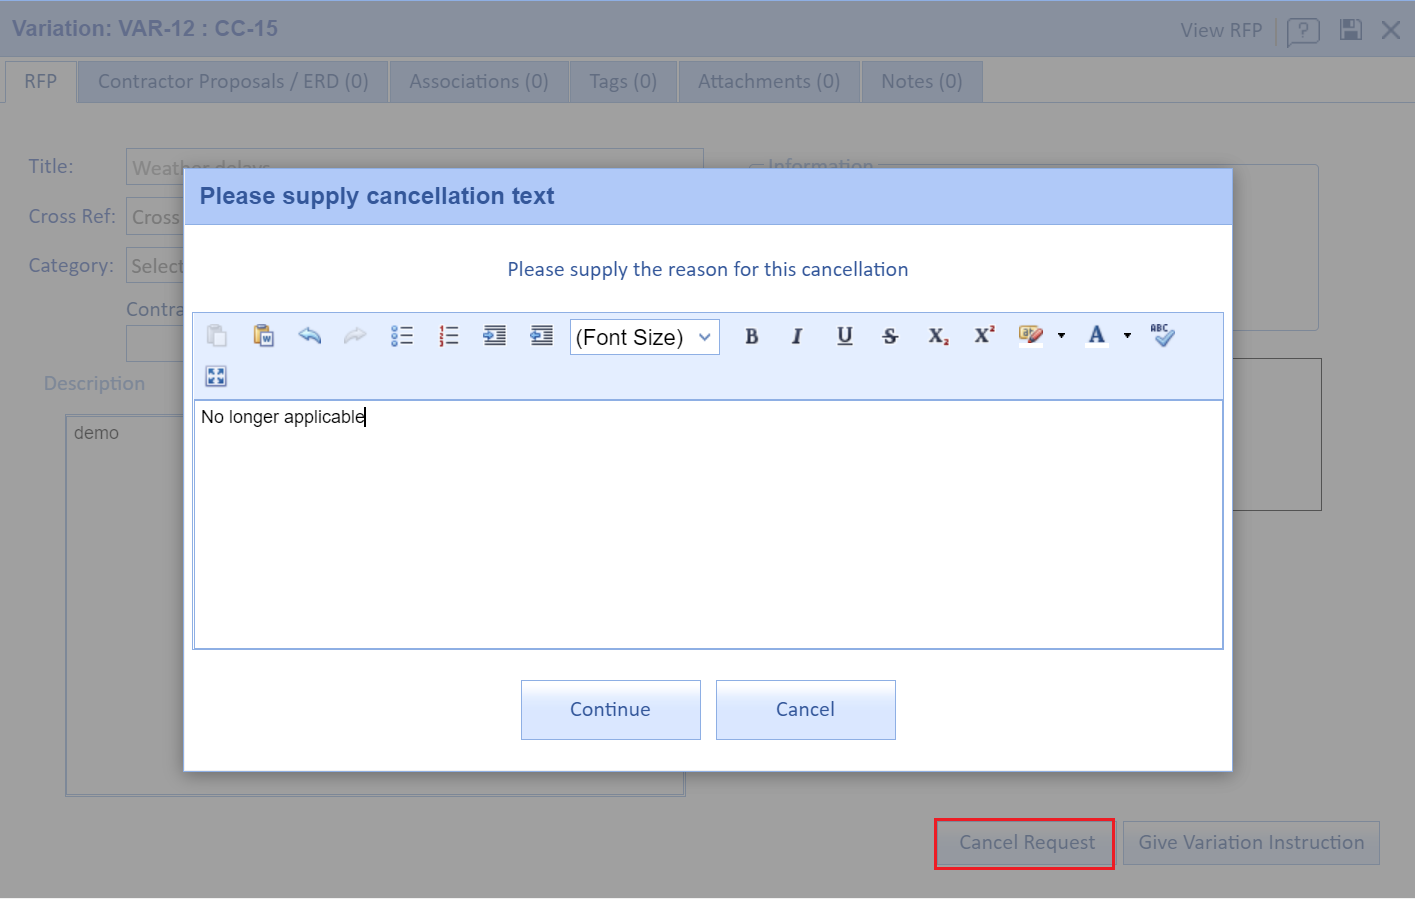This screenshot has height=899, width=1415.
Task: Undo the last edit in editor
Action: coord(310,336)
